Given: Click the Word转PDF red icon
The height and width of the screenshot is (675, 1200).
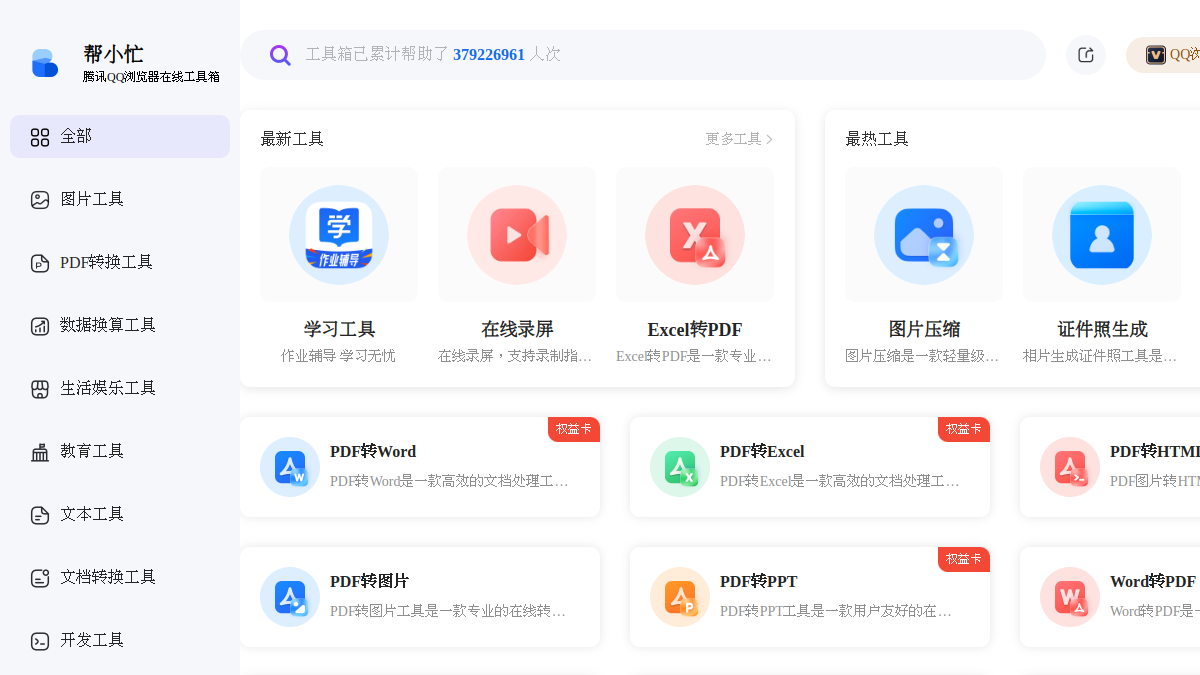Looking at the screenshot, I should point(1070,597).
